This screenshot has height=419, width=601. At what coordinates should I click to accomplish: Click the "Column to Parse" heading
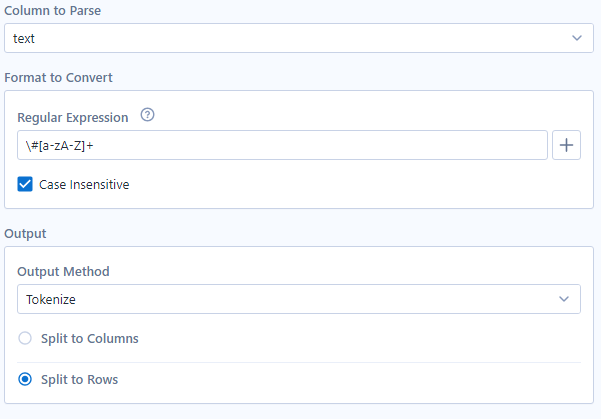pyautogui.click(x=53, y=10)
